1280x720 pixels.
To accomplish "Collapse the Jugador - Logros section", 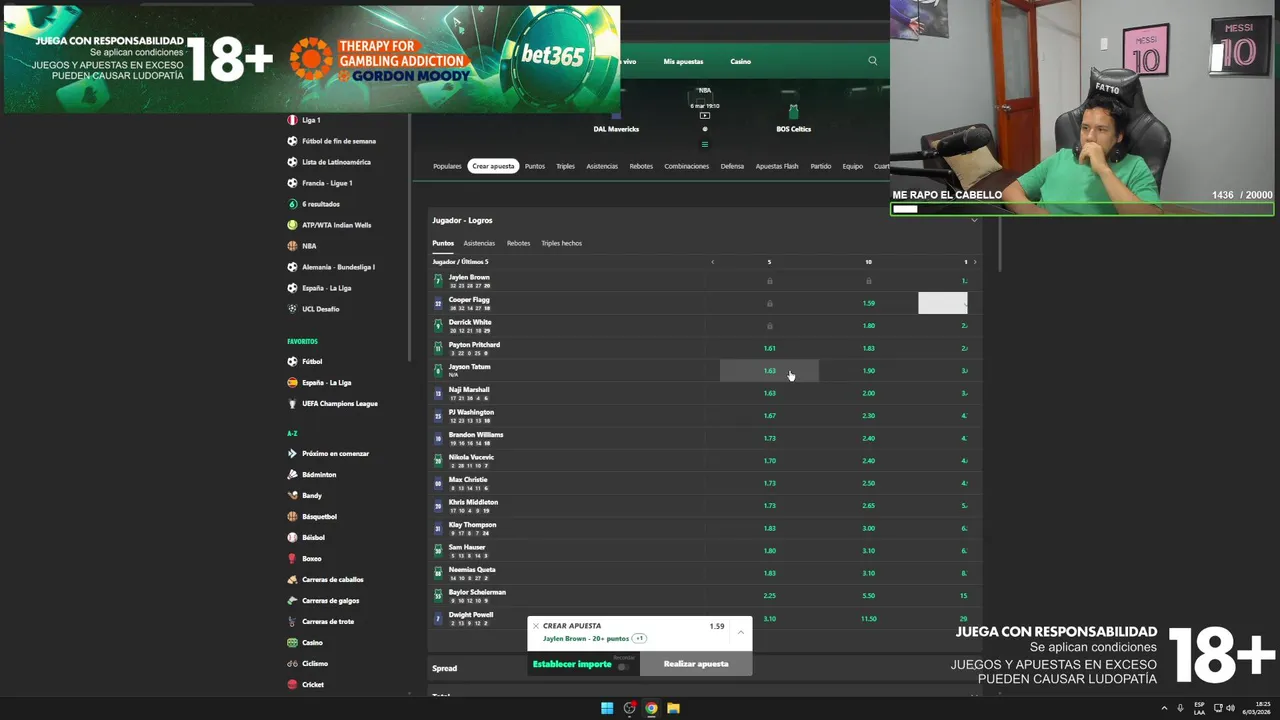I will (x=973, y=220).
